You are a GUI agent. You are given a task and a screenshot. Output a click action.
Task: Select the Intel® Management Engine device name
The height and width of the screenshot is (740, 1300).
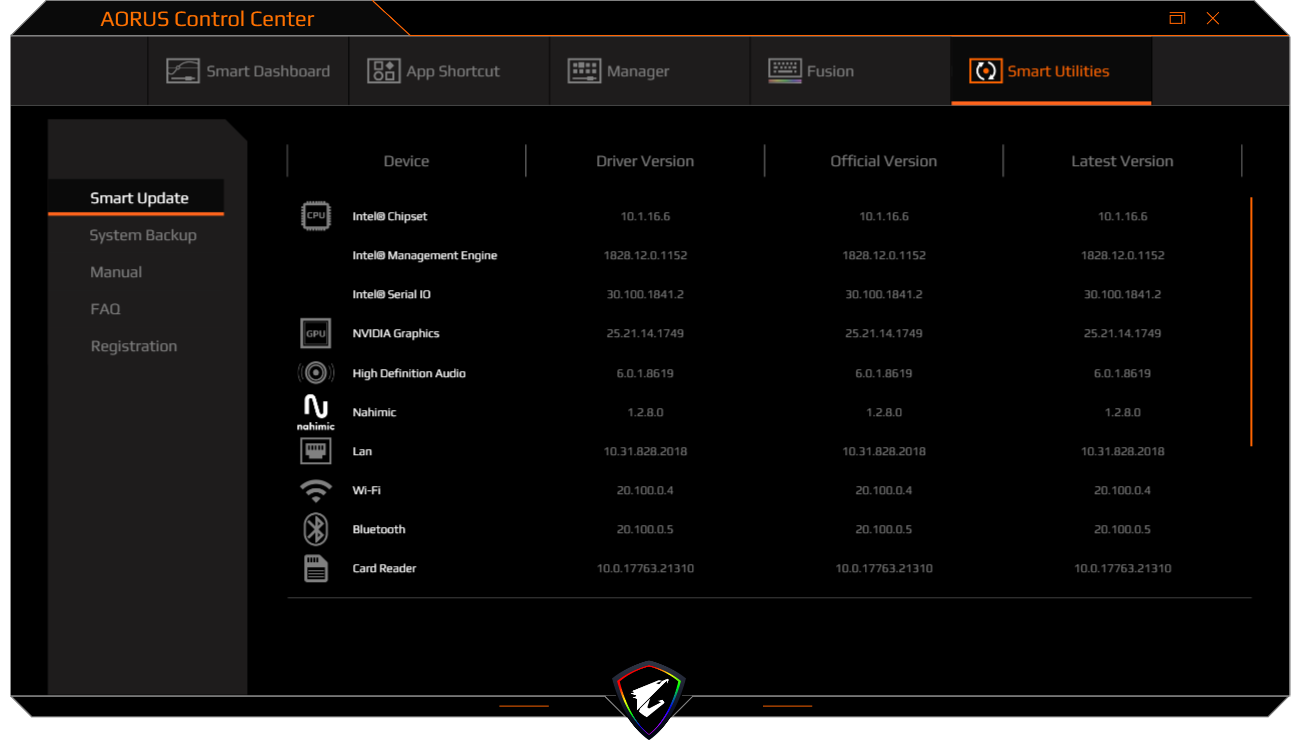[425, 255]
